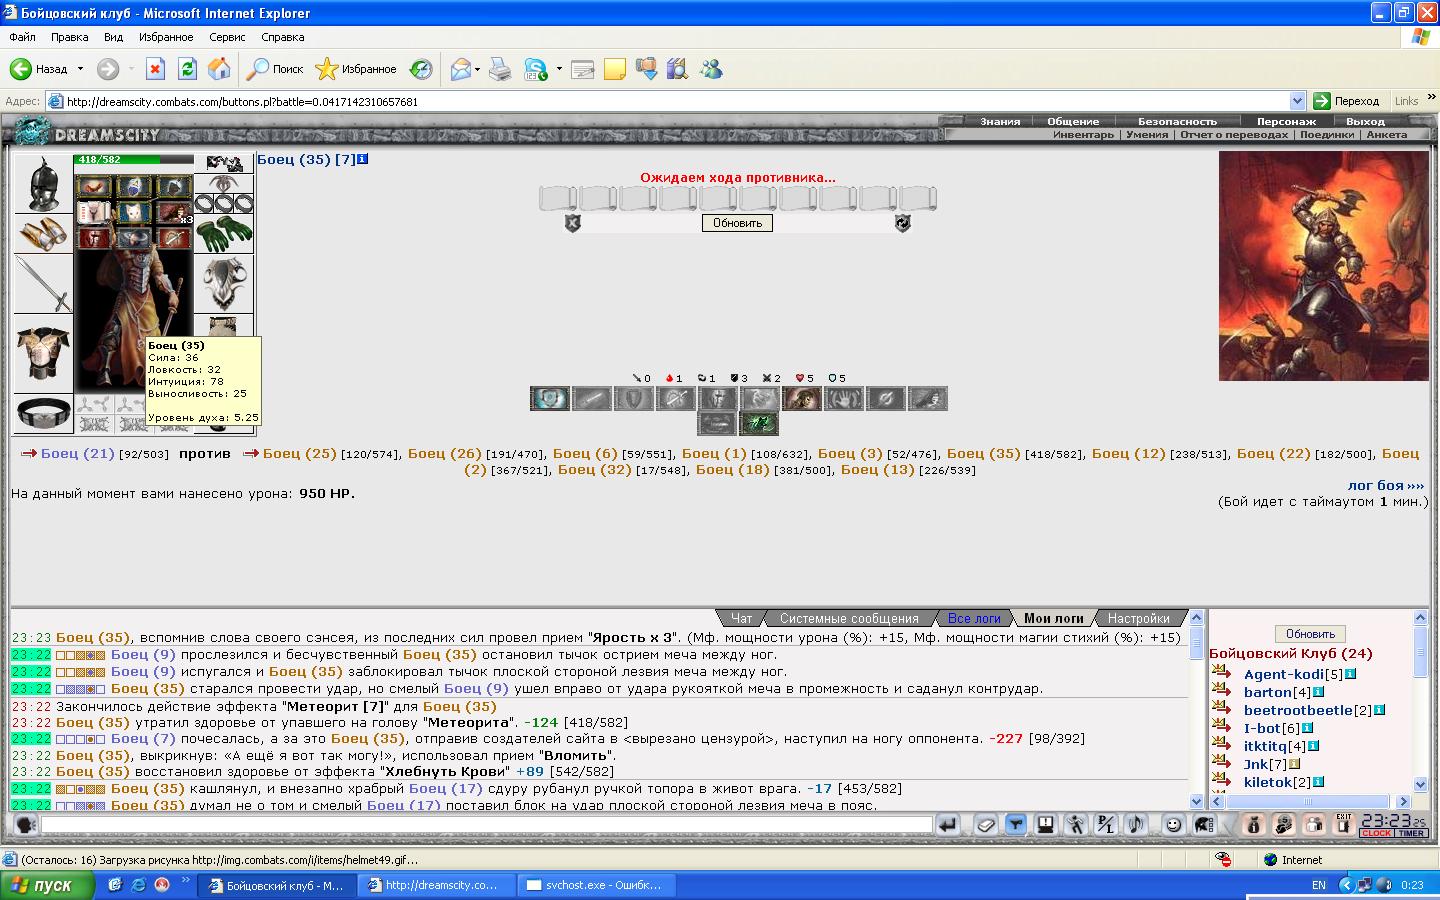The image size is (1440, 900).
Task: Click Поединки in top navigation
Action: pyautogui.click(x=1327, y=134)
